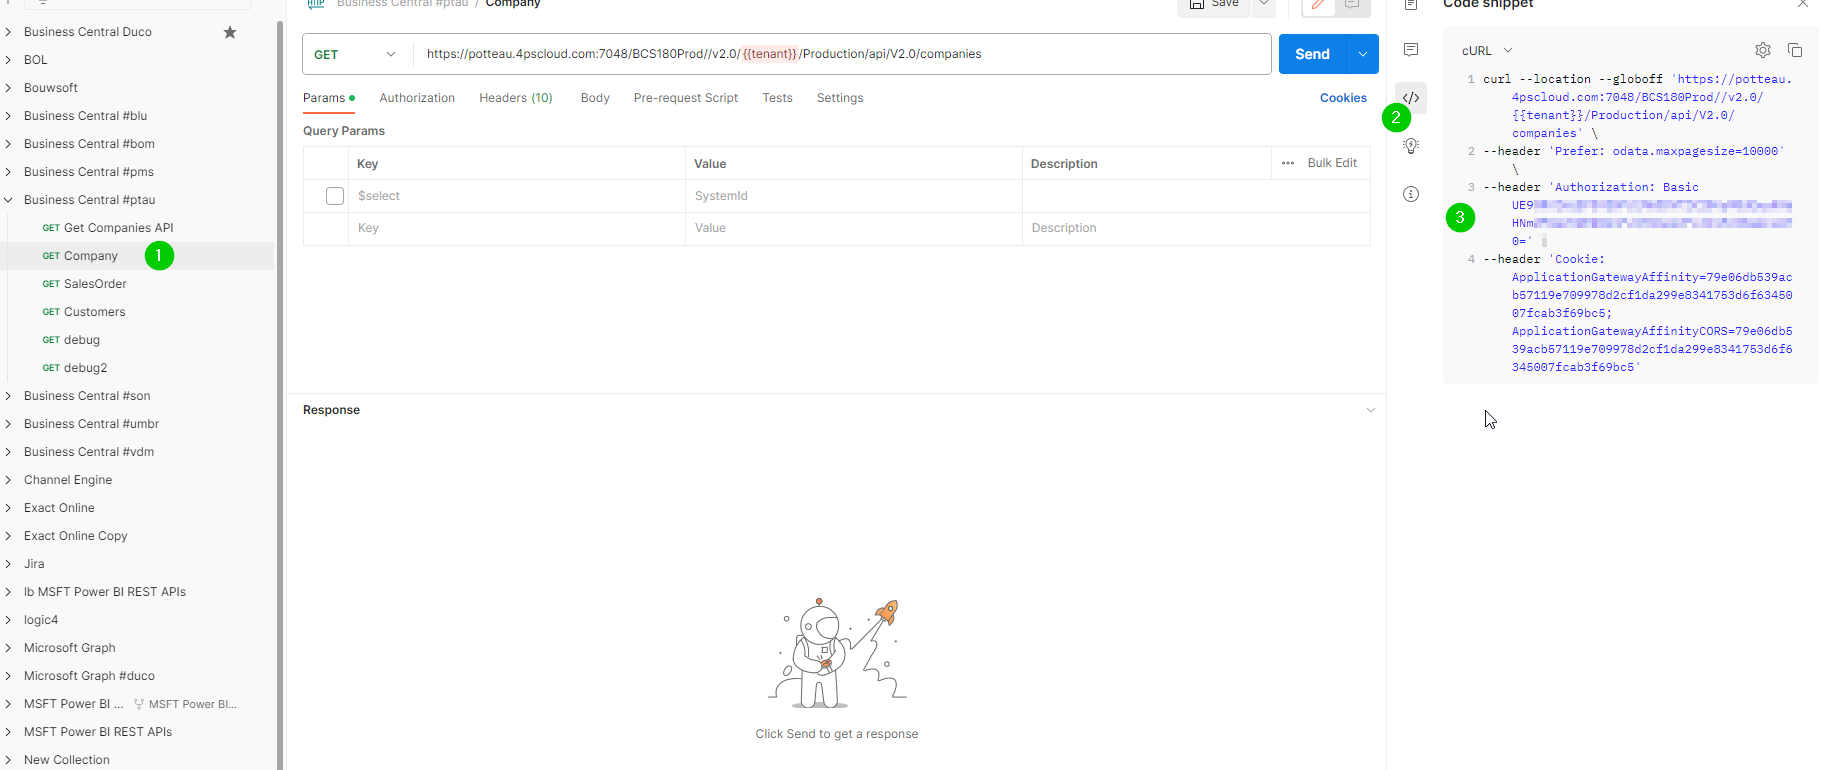Select the logic4 collection

[x=41, y=620]
